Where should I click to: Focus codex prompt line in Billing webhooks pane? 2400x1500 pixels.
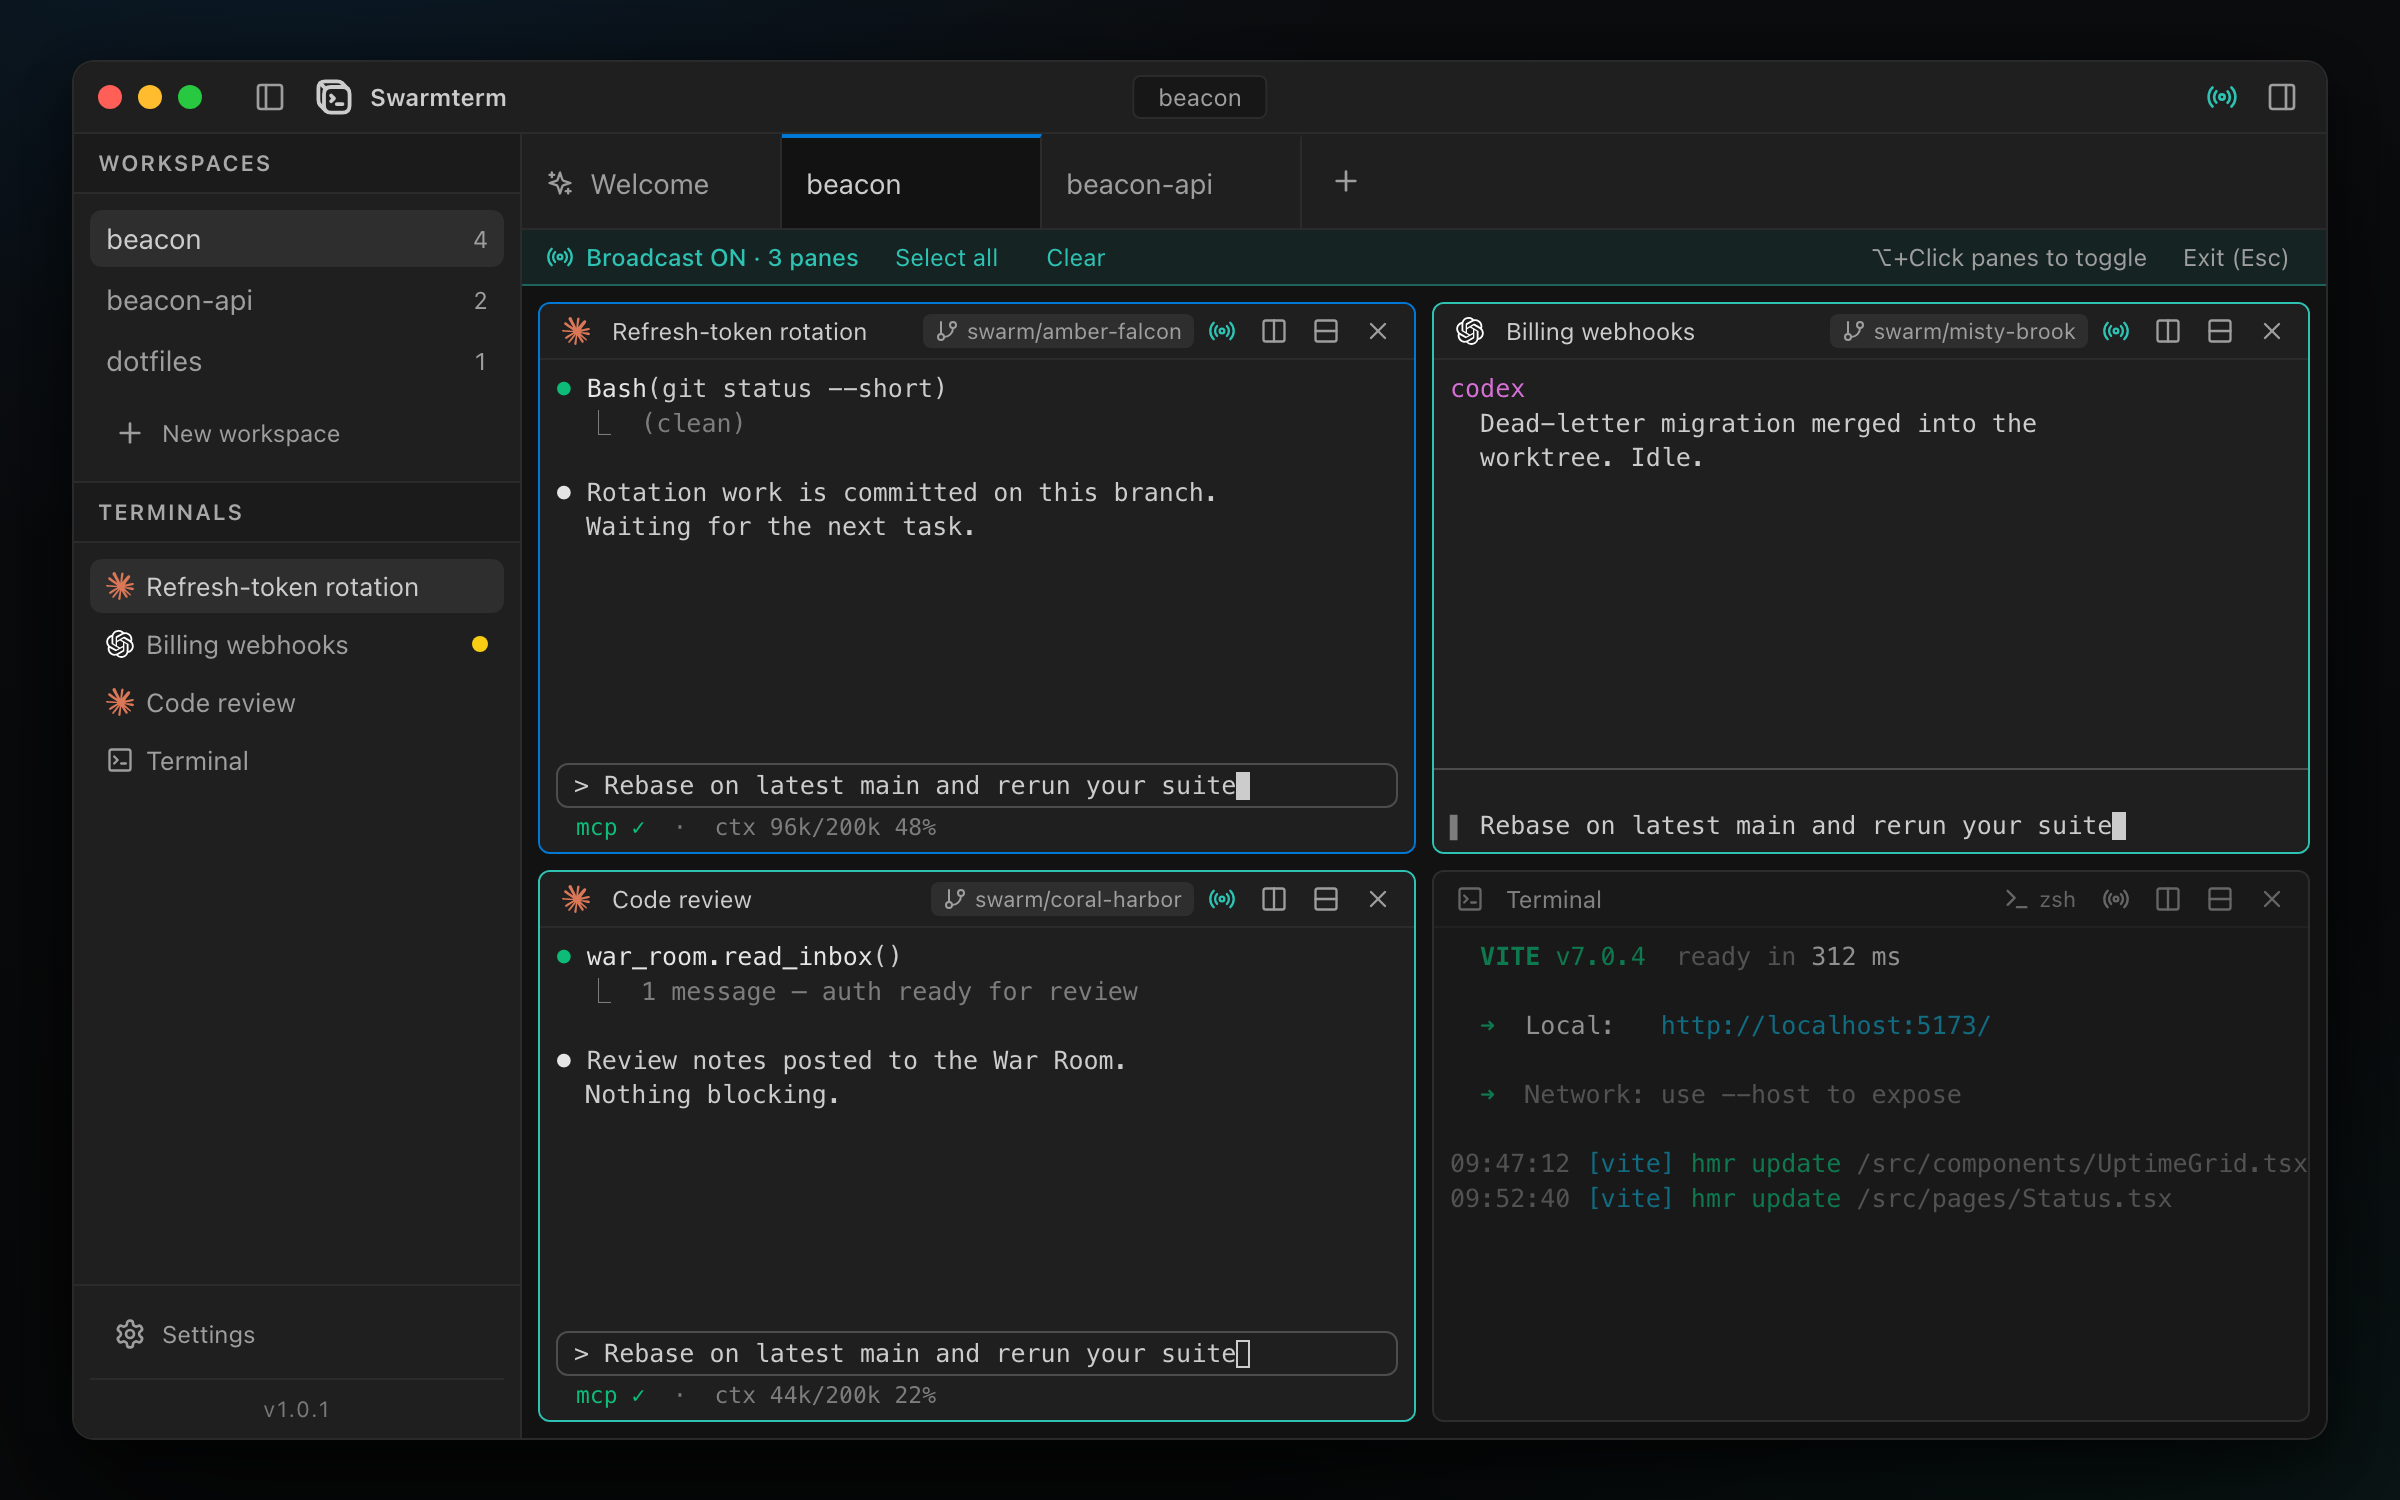1870,825
